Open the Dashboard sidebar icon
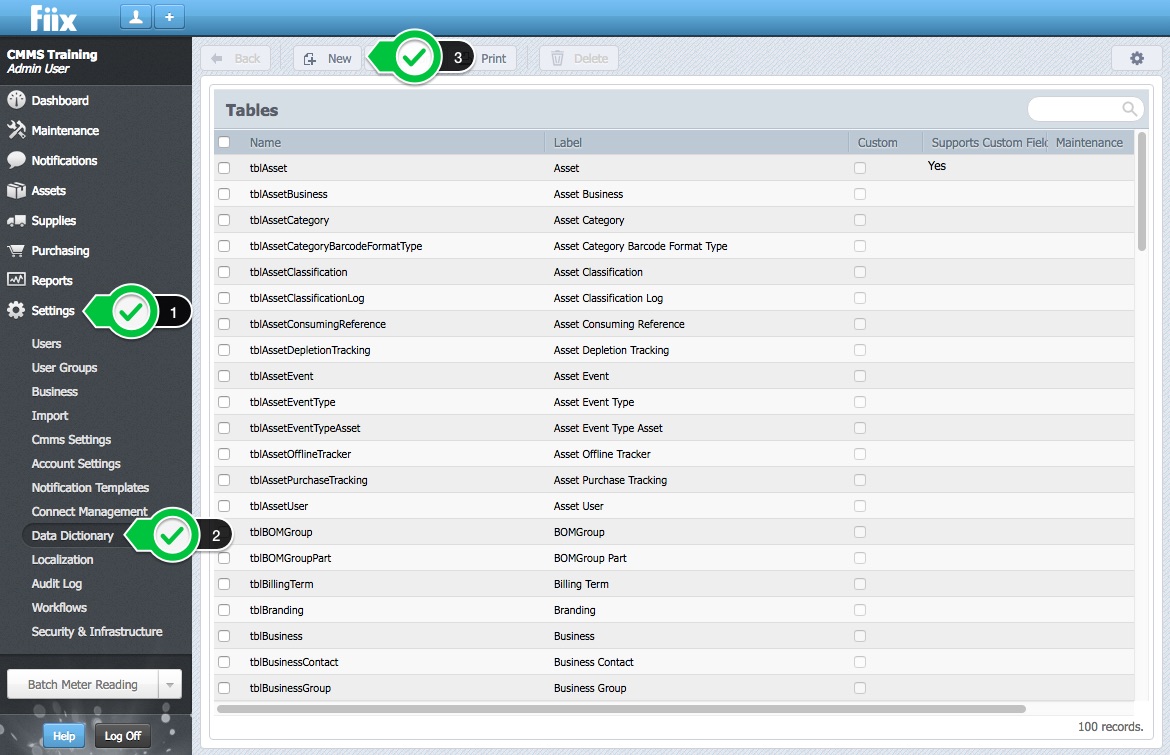This screenshot has height=755, width=1170. (x=16, y=100)
